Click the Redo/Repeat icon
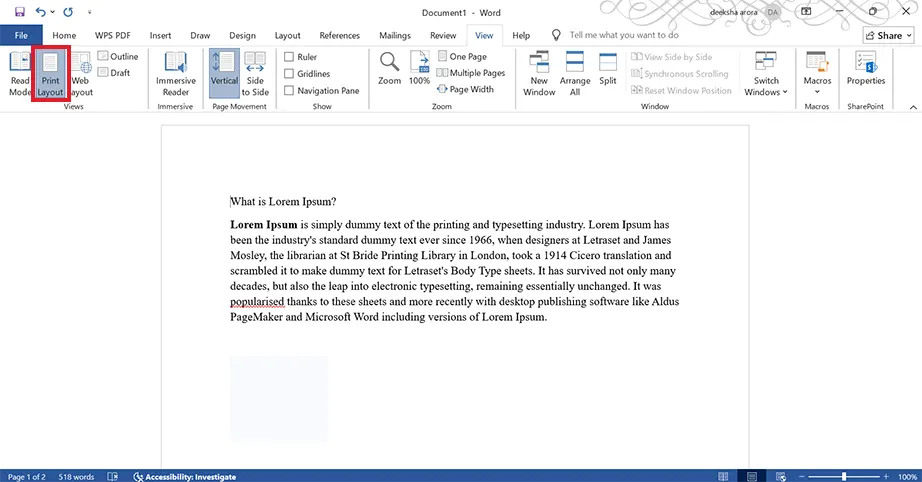The width and height of the screenshot is (922, 482). 68,12
